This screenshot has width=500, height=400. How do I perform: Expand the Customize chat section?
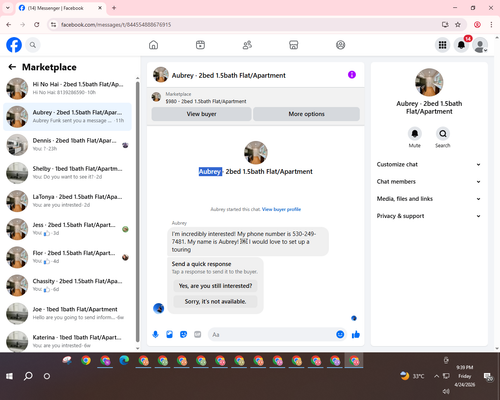click(x=429, y=164)
